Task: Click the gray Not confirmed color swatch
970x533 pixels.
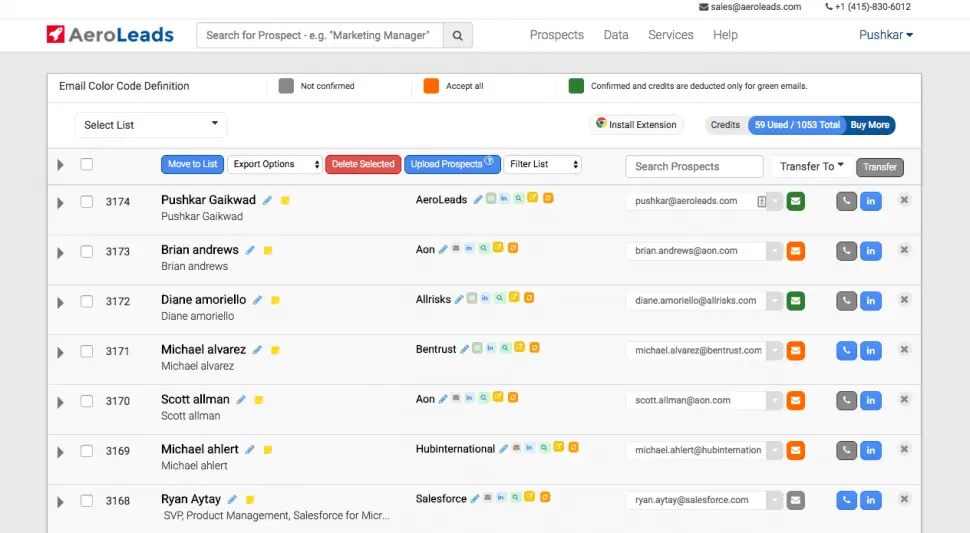Action: click(286, 86)
